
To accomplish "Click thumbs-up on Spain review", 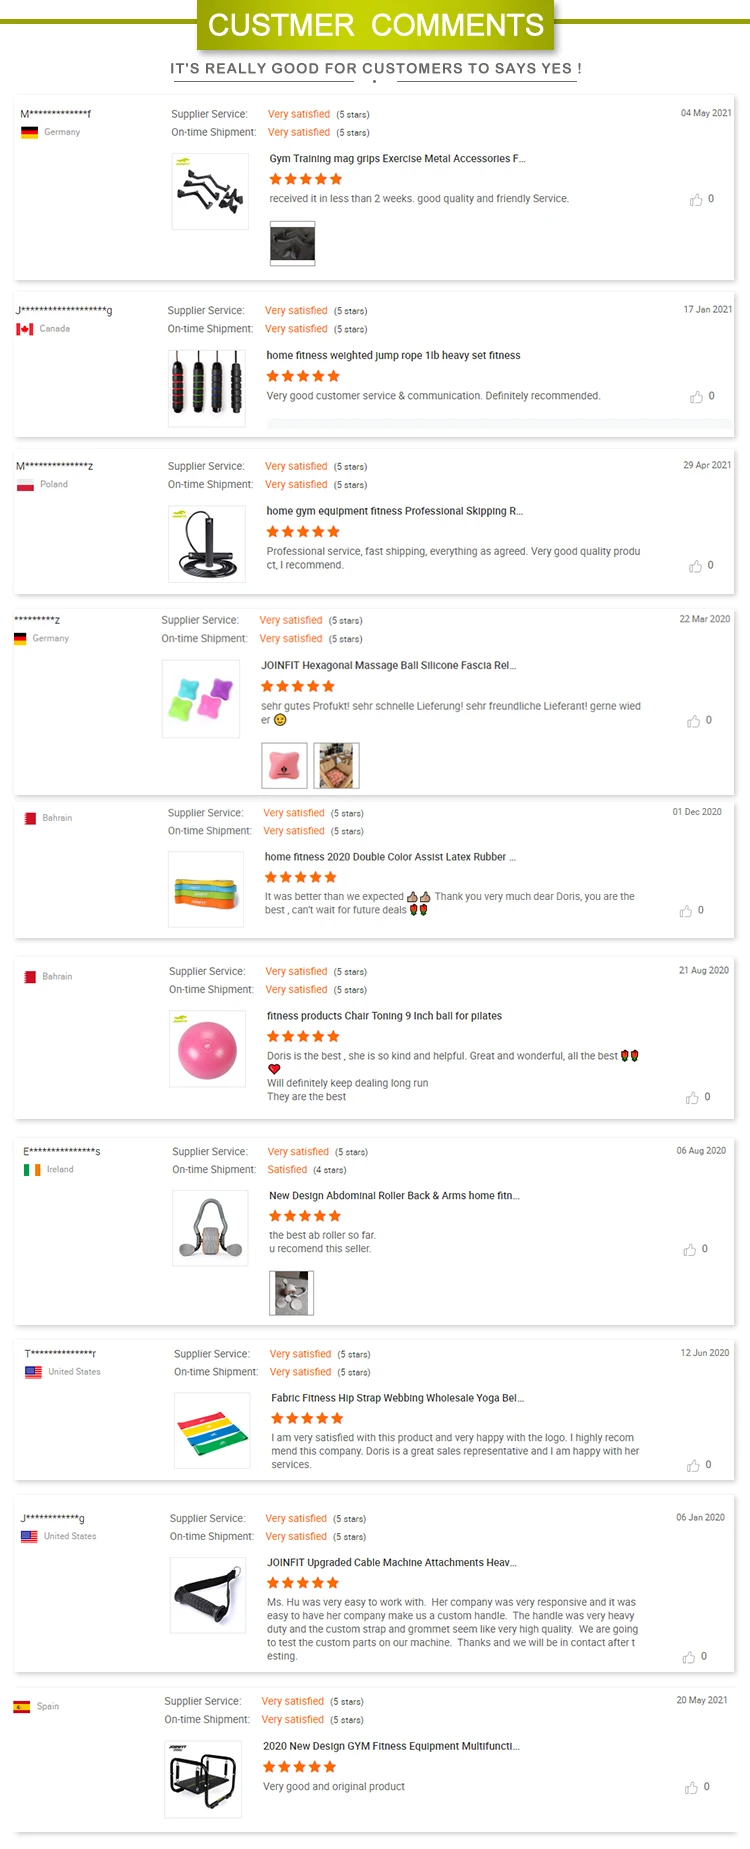I will click(x=691, y=1787).
